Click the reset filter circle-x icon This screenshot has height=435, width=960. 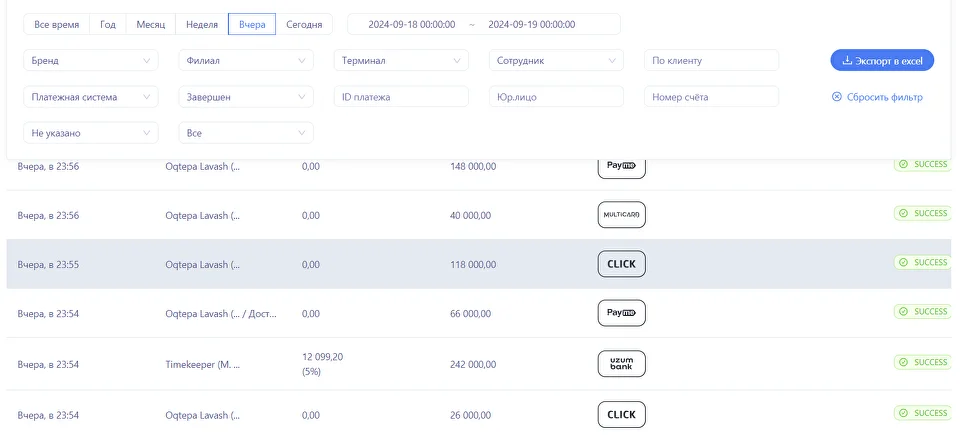pos(837,97)
